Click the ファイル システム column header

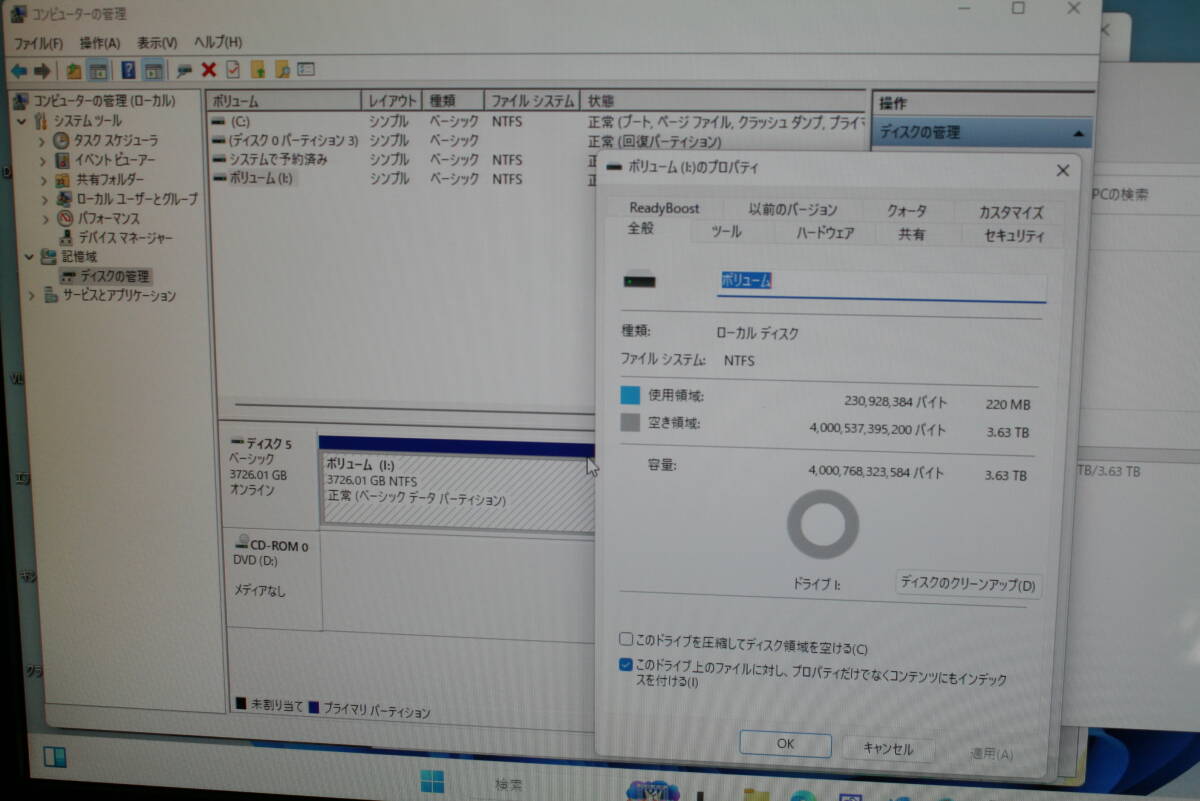533,102
